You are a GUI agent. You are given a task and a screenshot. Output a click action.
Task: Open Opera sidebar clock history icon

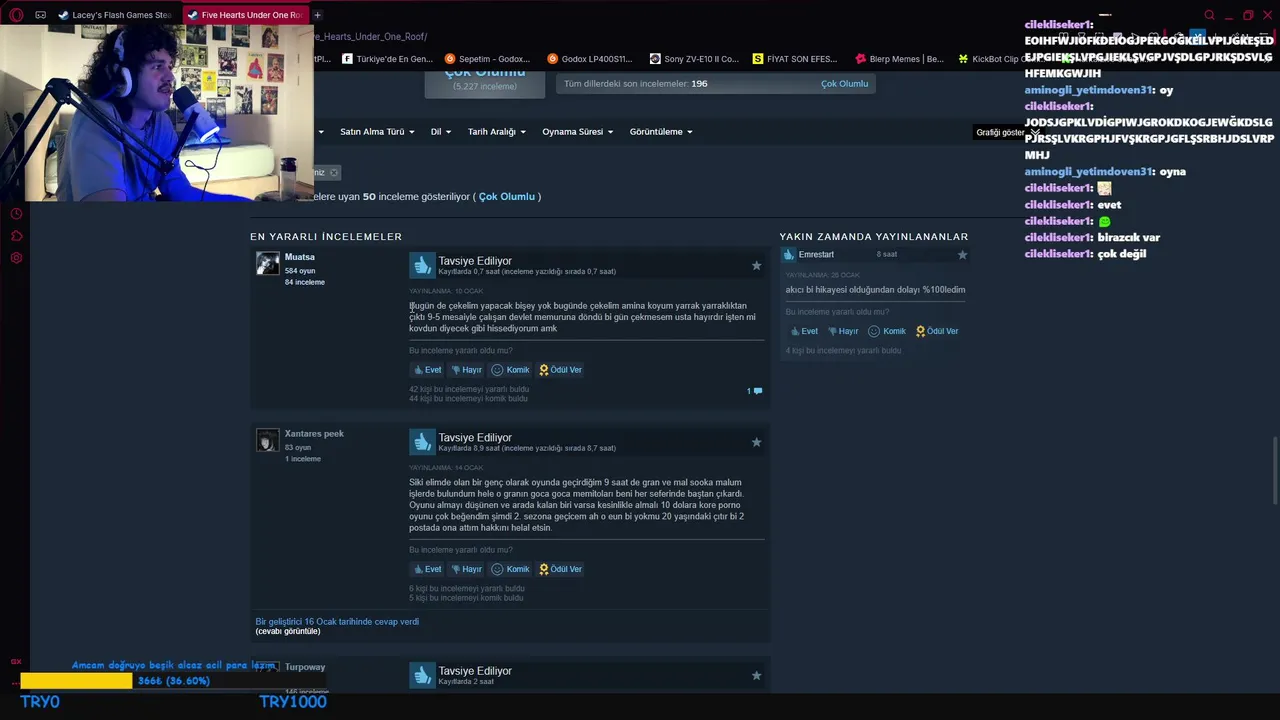pos(16,214)
